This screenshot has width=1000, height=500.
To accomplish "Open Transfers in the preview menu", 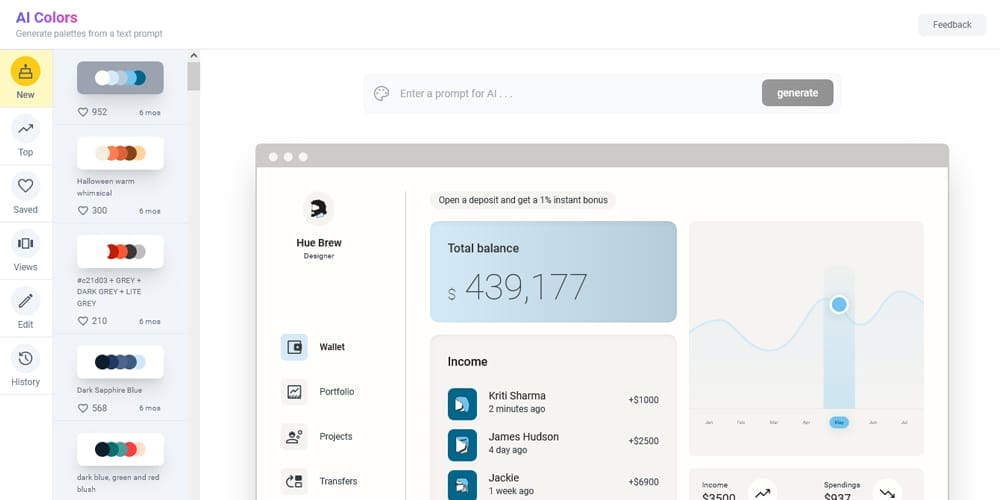I will click(337, 481).
